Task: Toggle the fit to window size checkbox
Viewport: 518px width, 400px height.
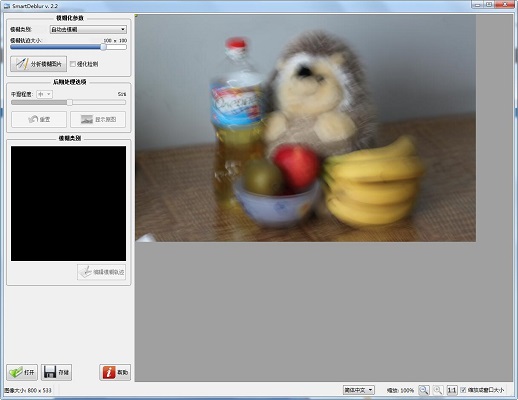Action: pos(463,390)
